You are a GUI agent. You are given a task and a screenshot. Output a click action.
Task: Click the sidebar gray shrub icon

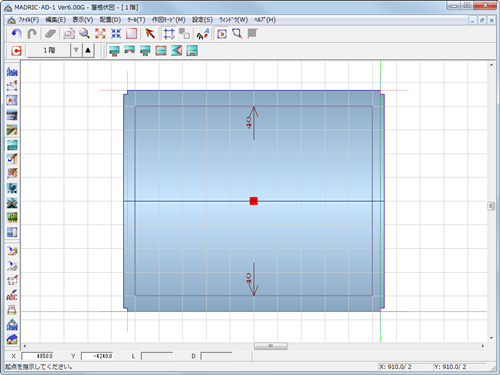click(12, 203)
